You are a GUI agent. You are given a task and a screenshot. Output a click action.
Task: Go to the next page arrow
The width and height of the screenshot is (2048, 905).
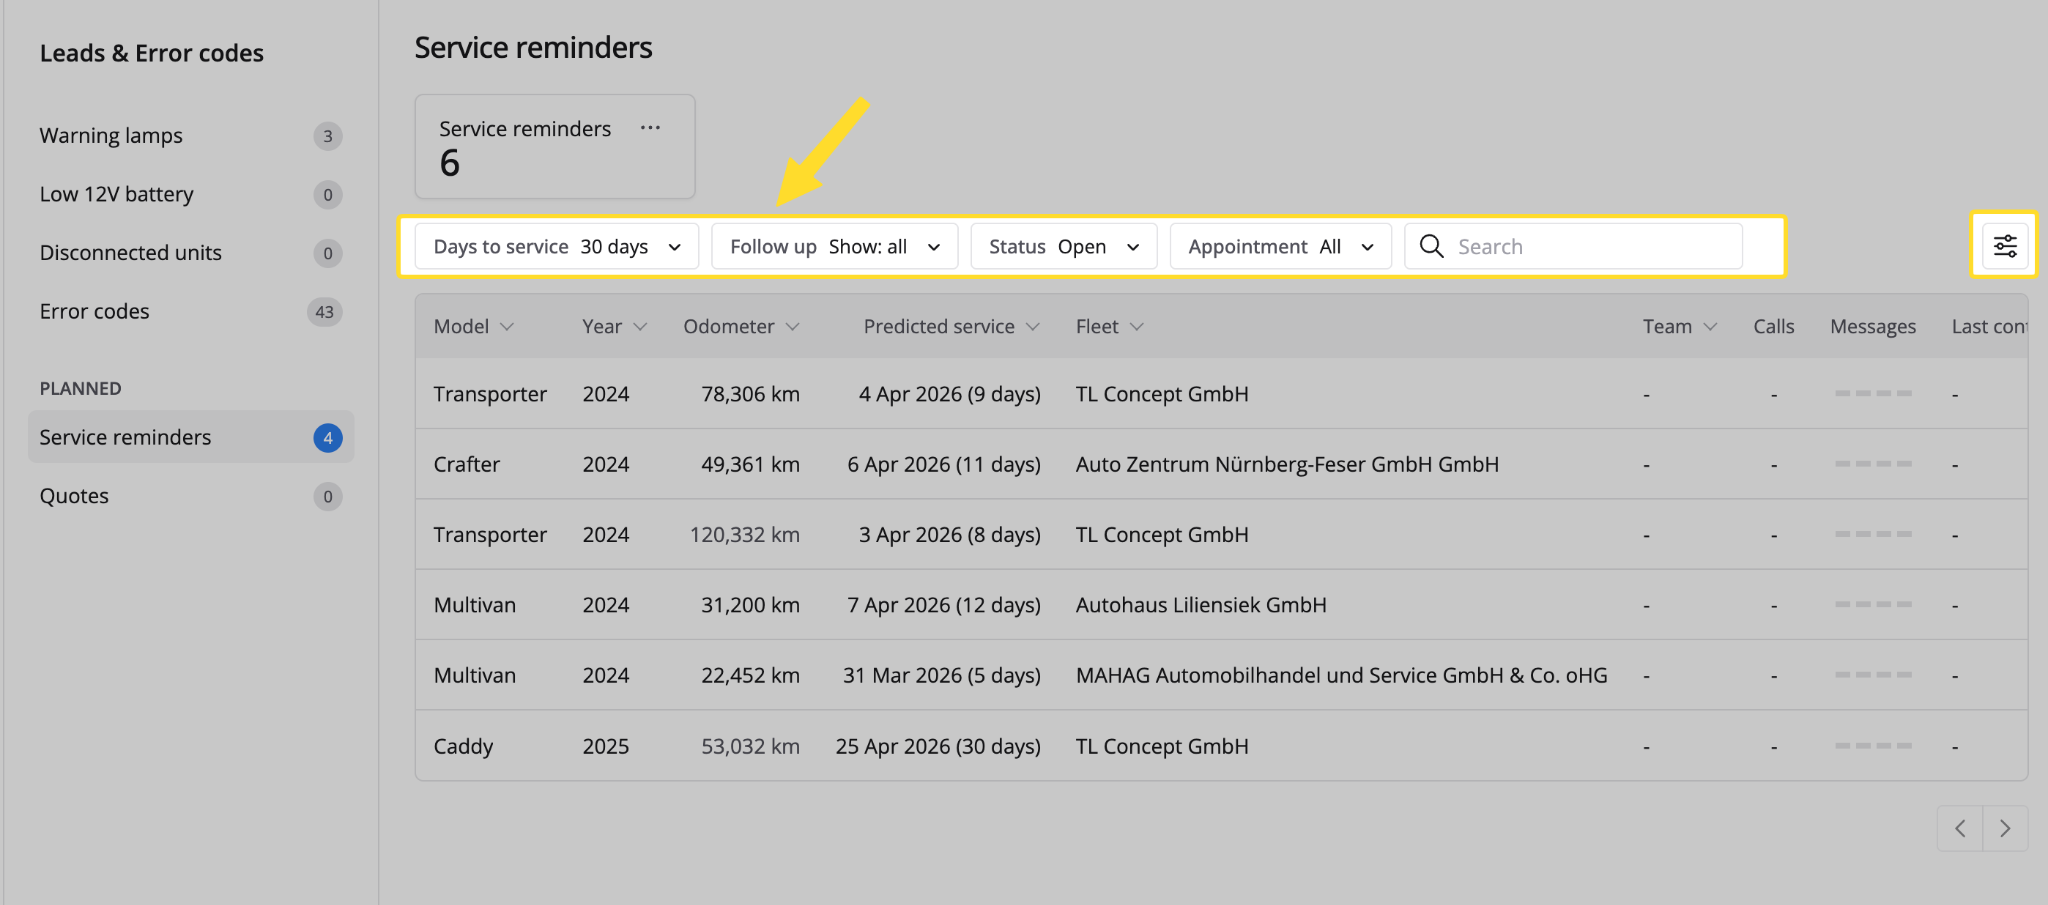[x=2005, y=828]
